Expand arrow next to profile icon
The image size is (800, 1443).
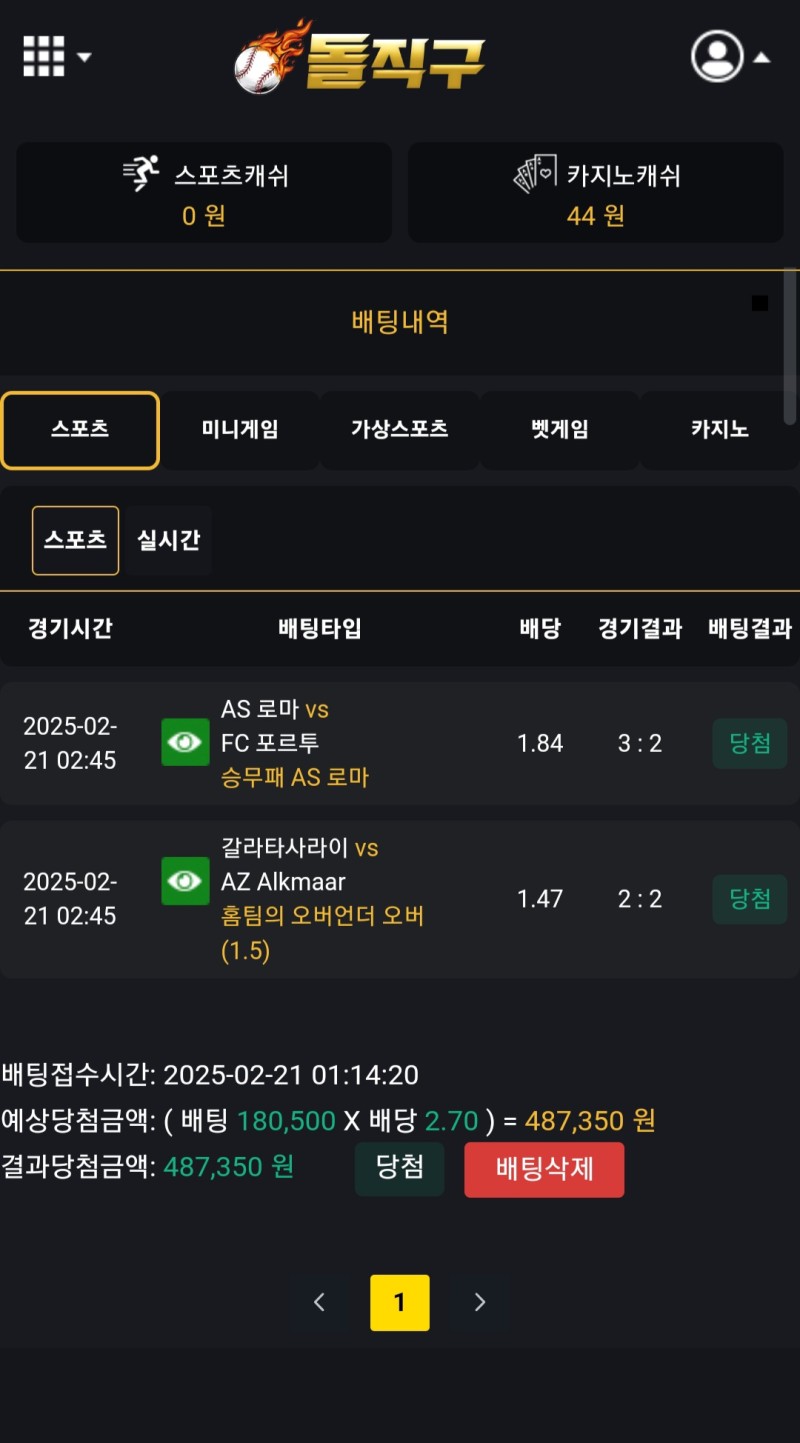(x=762, y=58)
